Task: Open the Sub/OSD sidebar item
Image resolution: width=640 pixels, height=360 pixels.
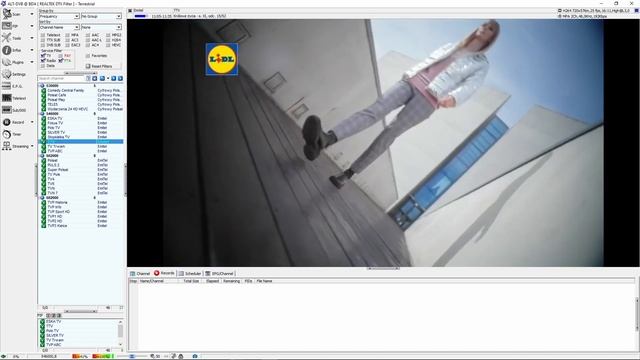Action: pos(13,110)
